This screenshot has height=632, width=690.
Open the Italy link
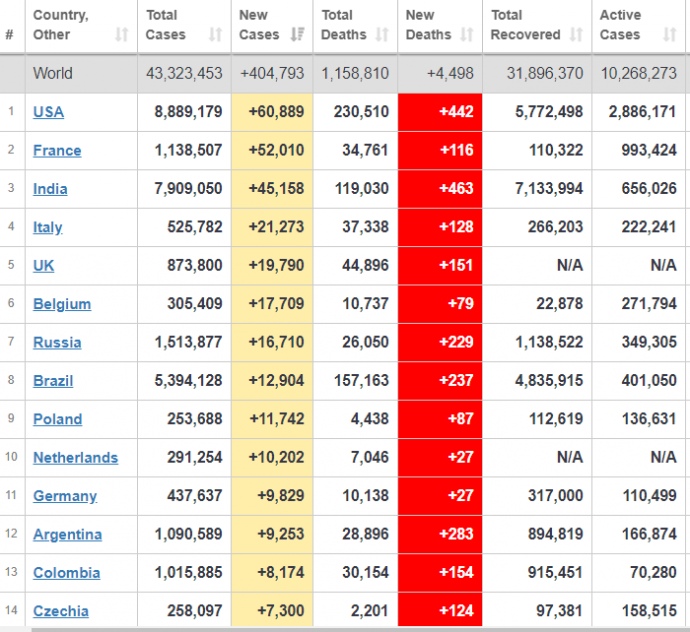(x=47, y=227)
